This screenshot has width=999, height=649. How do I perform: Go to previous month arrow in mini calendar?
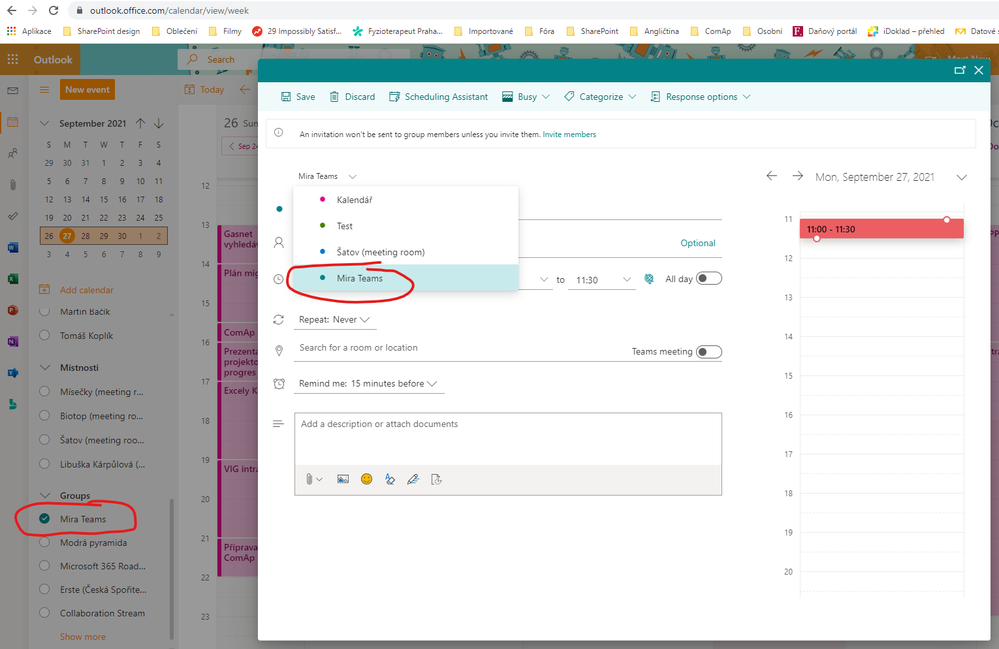point(140,123)
